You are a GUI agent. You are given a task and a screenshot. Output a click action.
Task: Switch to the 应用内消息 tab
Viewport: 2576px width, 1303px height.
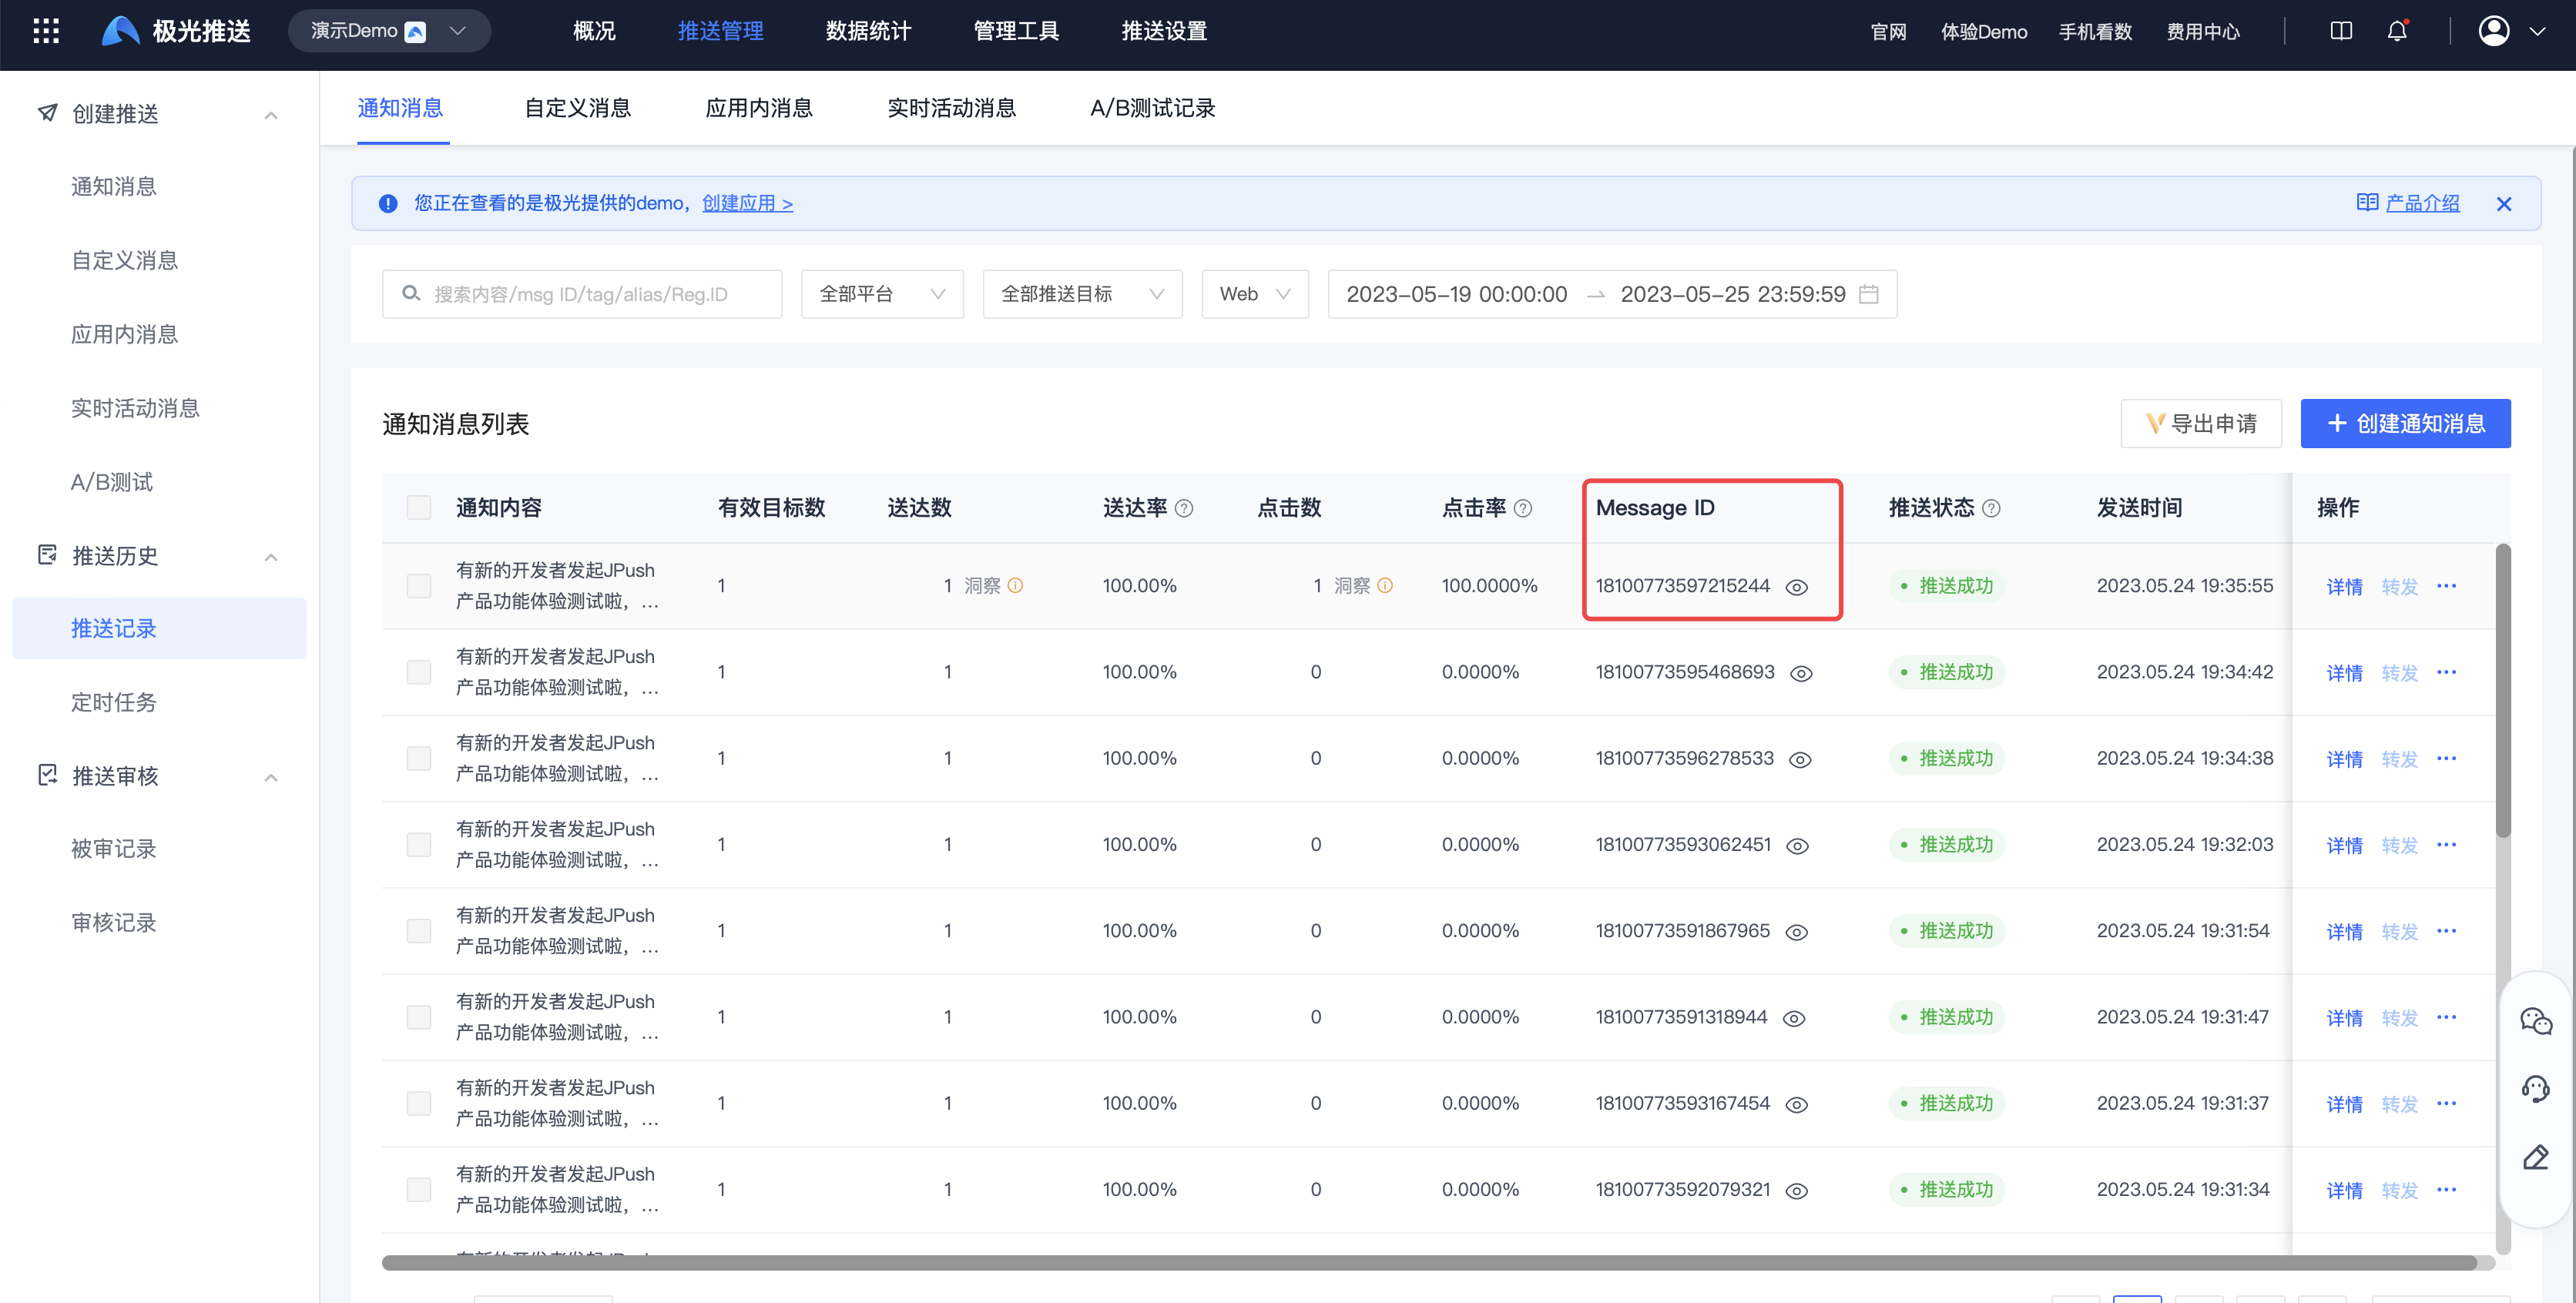click(759, 108)
